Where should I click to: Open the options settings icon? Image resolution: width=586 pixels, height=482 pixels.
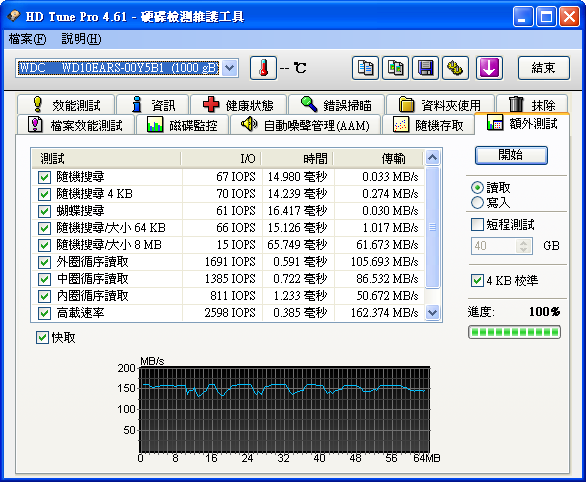click(x=455, y=68)
